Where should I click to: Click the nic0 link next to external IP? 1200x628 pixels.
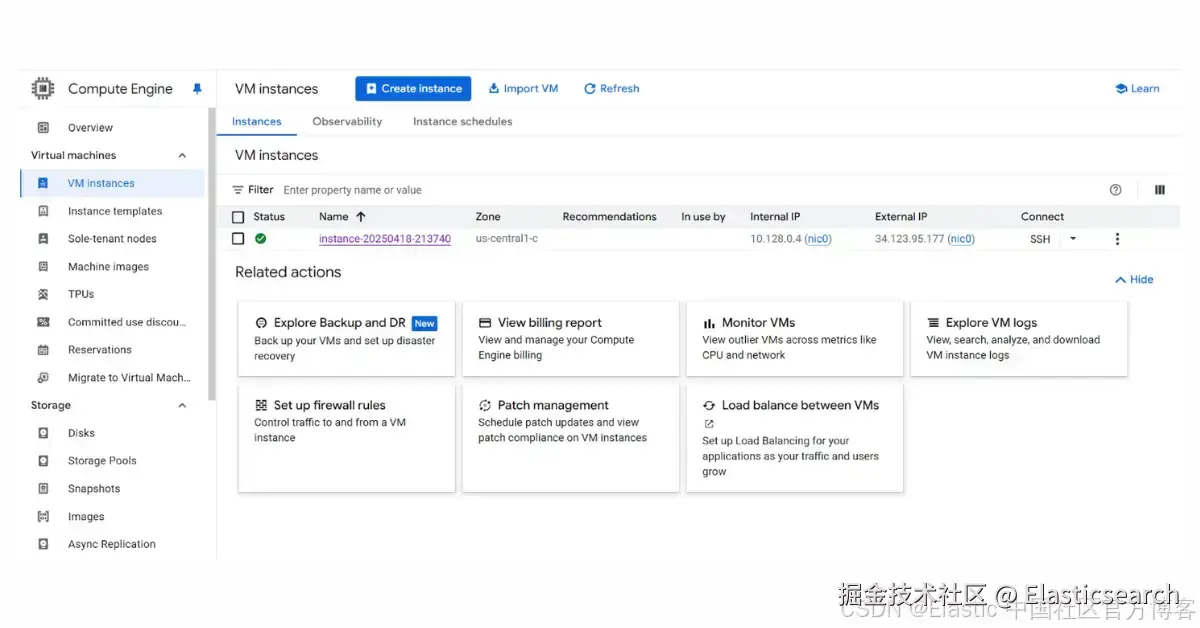point(961,239)
